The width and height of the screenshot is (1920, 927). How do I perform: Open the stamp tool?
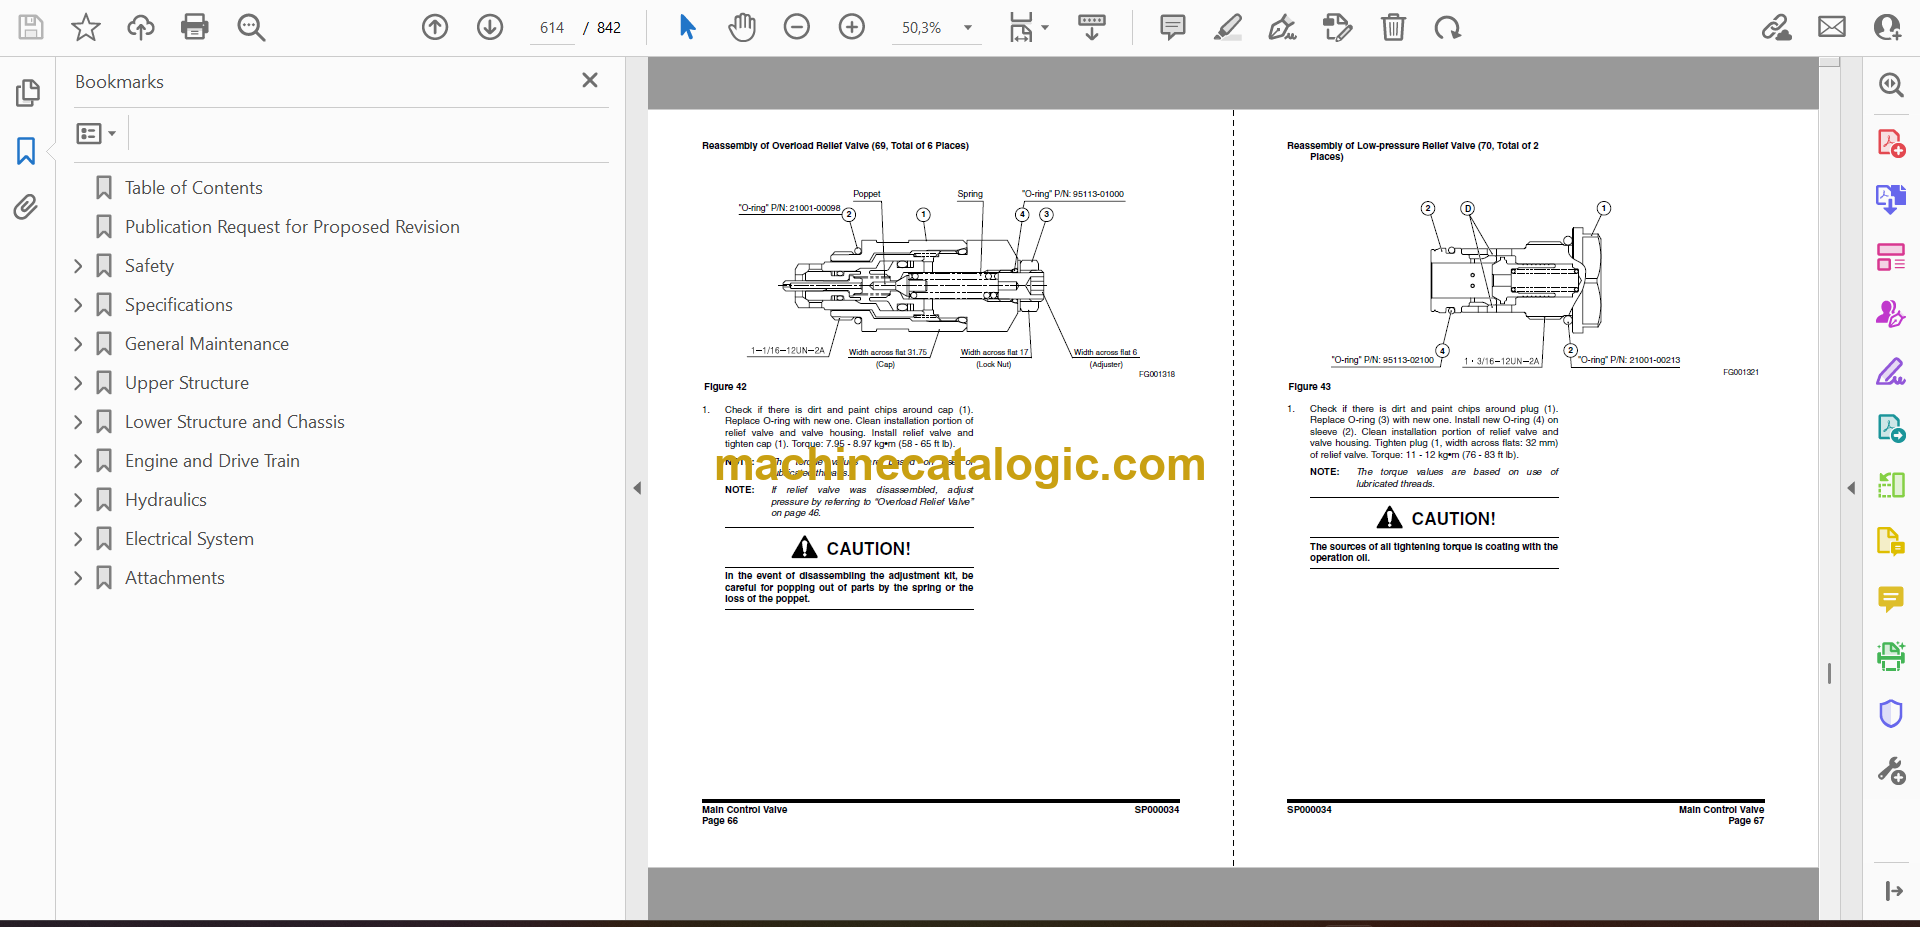(x=1337, y=27)
